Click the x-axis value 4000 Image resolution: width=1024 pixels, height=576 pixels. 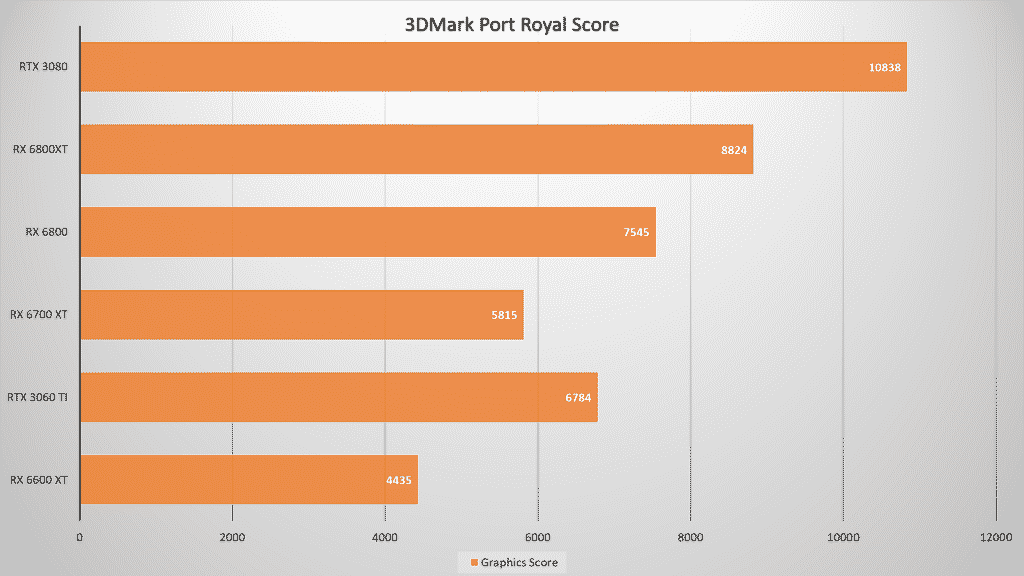tap(385, 537)
